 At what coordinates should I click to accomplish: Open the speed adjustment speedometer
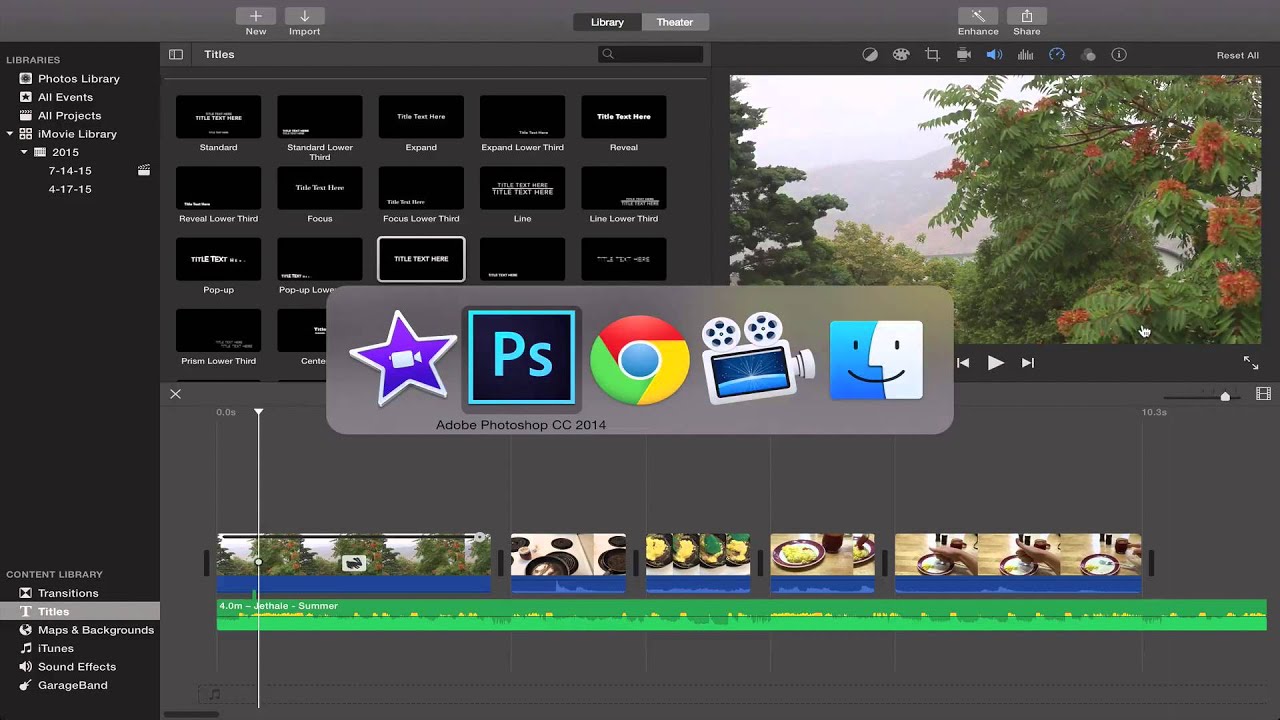(x=1056, y=55)
